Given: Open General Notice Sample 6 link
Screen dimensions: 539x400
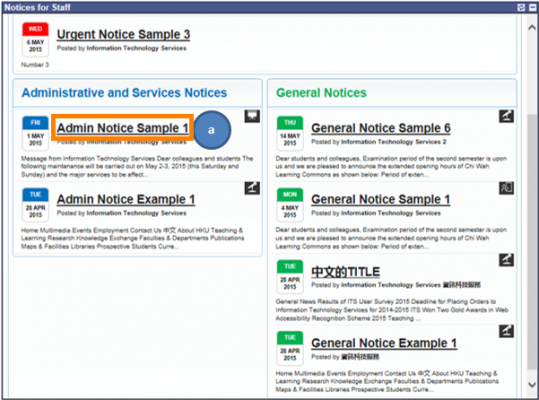Looking at the screenshot, I should (x=381, y=128).
